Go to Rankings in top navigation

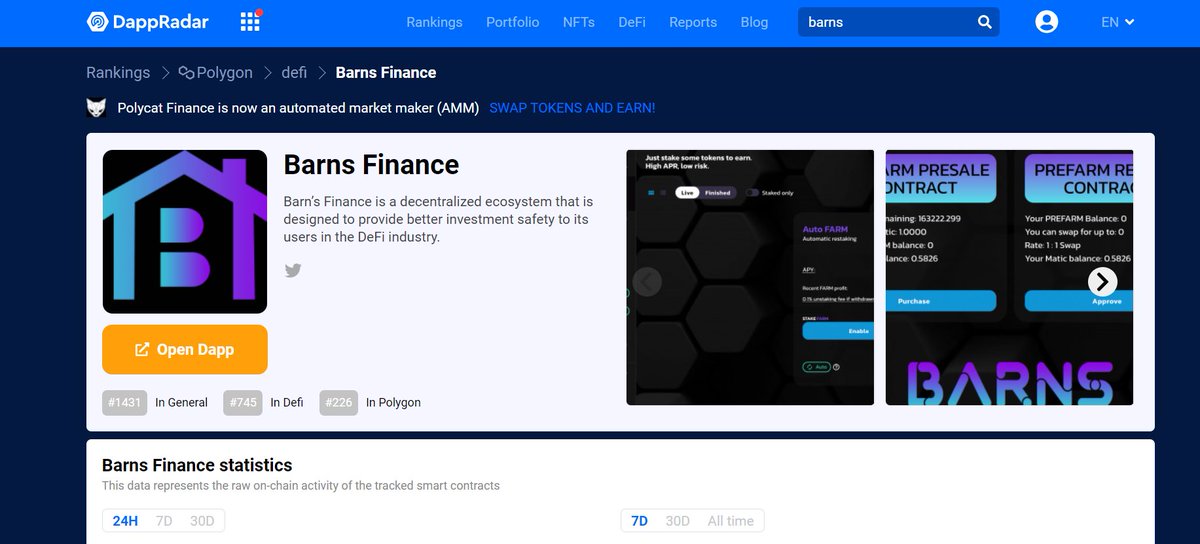[x=434, y=22]
